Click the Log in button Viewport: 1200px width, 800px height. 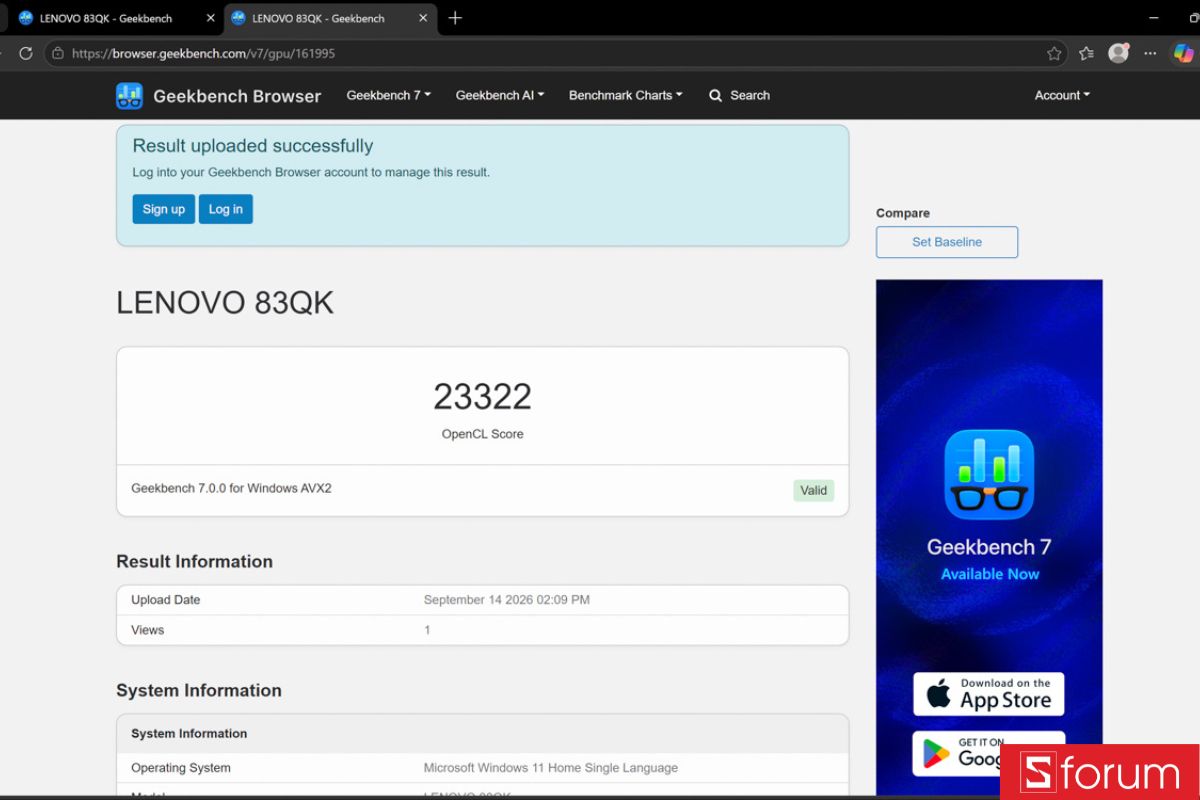click(226, 209)
